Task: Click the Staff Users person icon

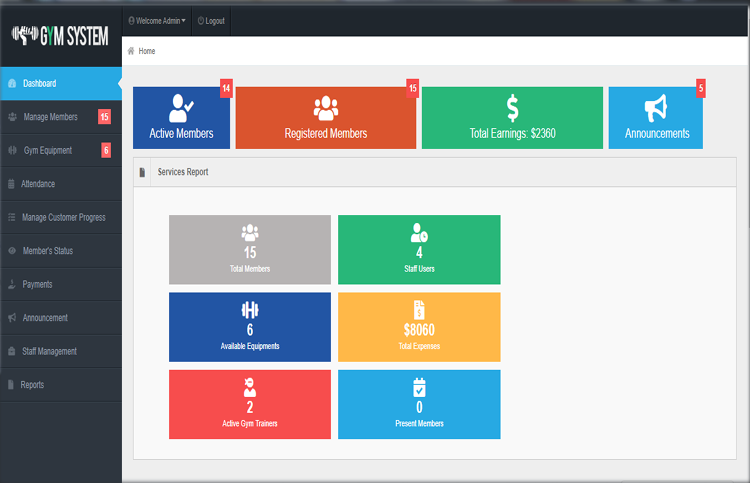Action: tap(419, 233)
